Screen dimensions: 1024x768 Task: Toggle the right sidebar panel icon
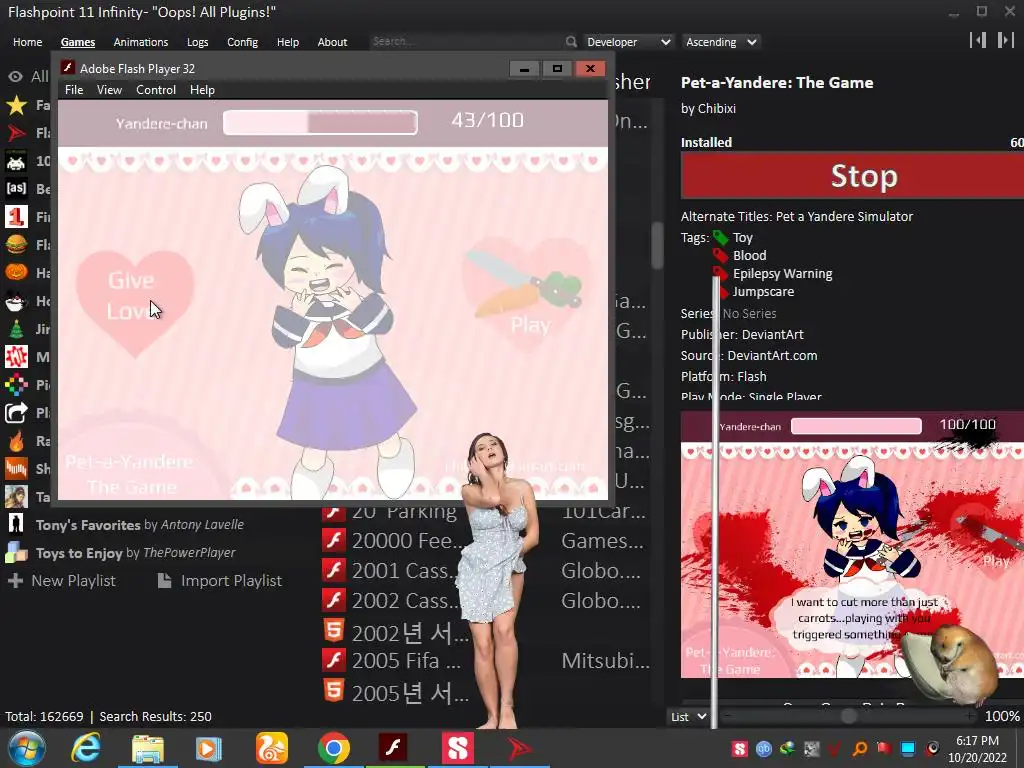[1006, 40]
